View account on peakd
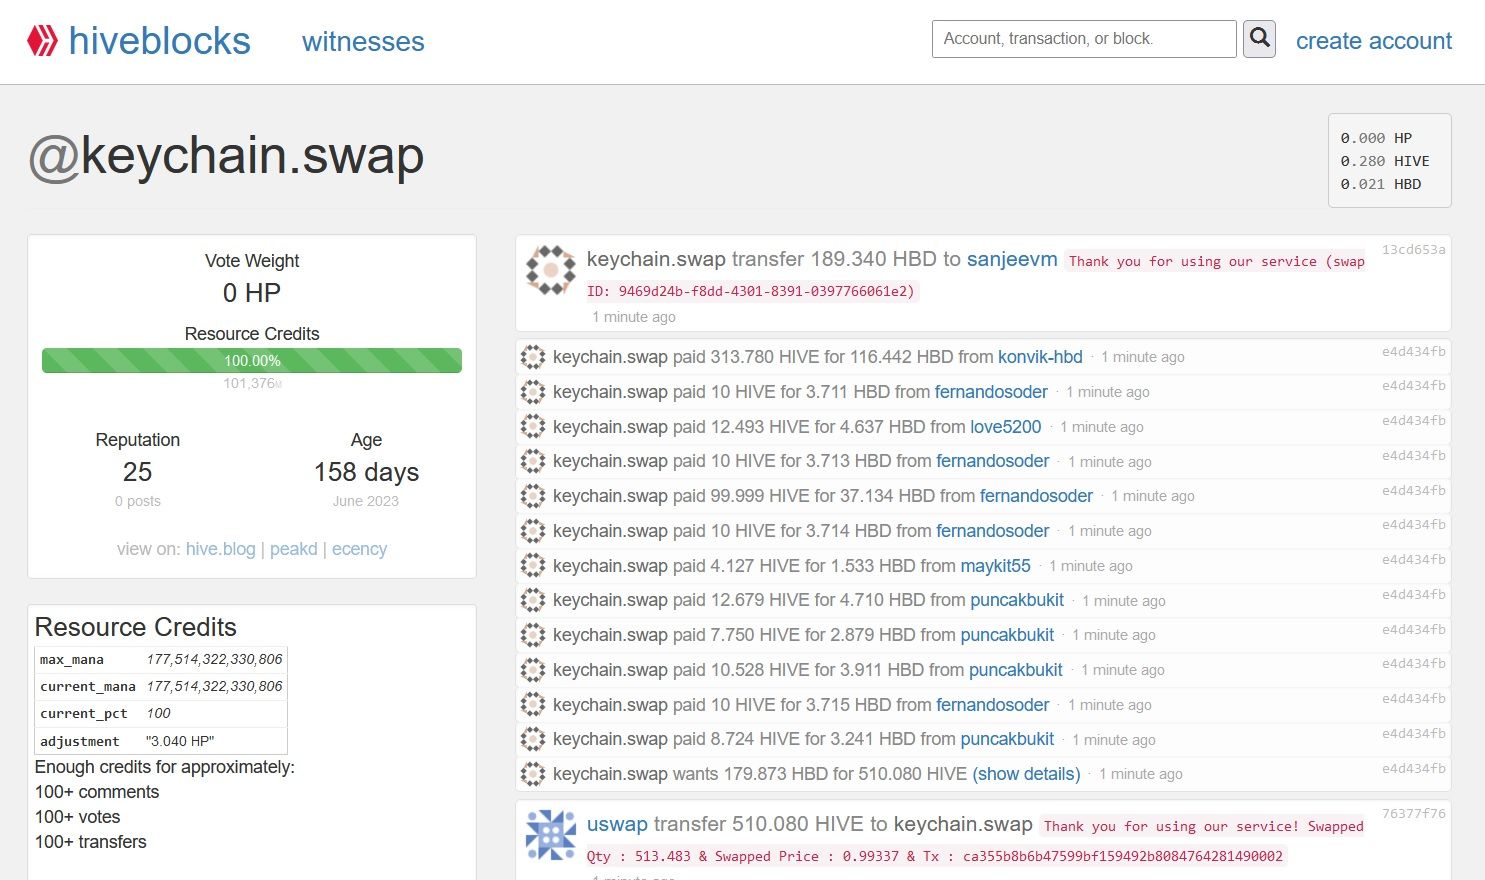The width and height of the screenshot is (1485, 880). pyautogui.click(x=294, y=549)
